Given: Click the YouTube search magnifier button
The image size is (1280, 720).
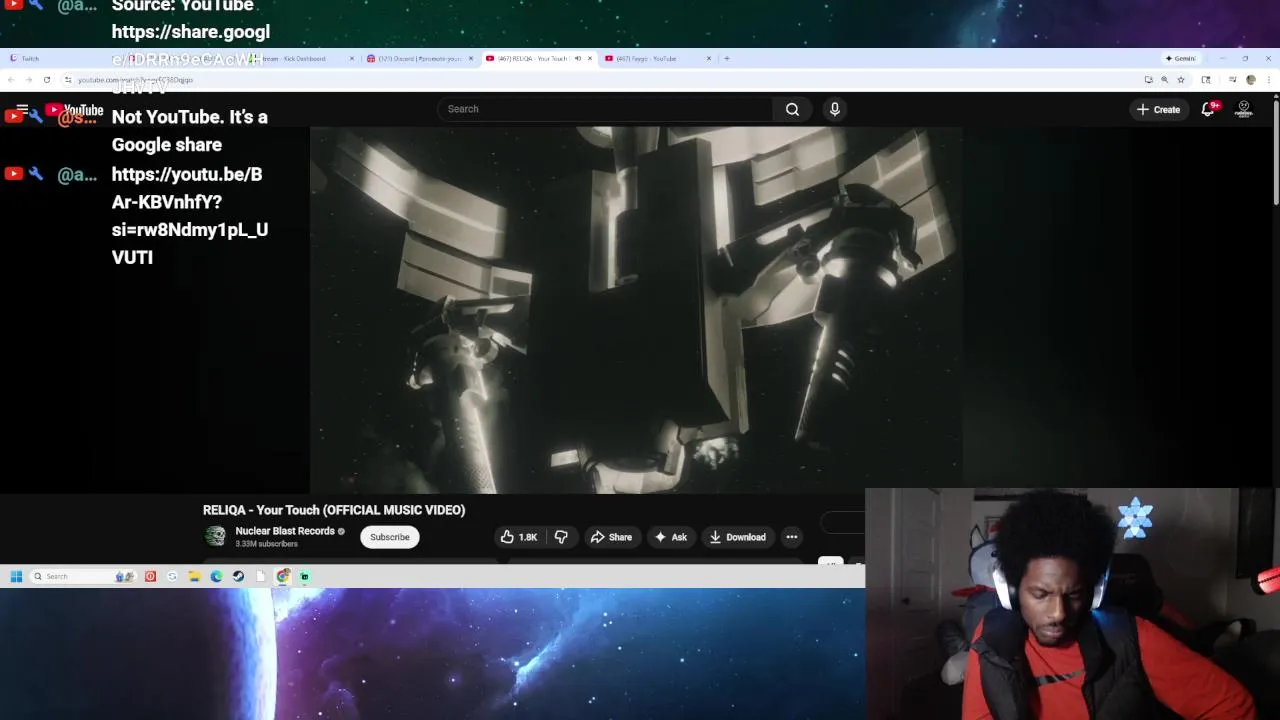Looking at the screenshot, I should coord(792,109).
